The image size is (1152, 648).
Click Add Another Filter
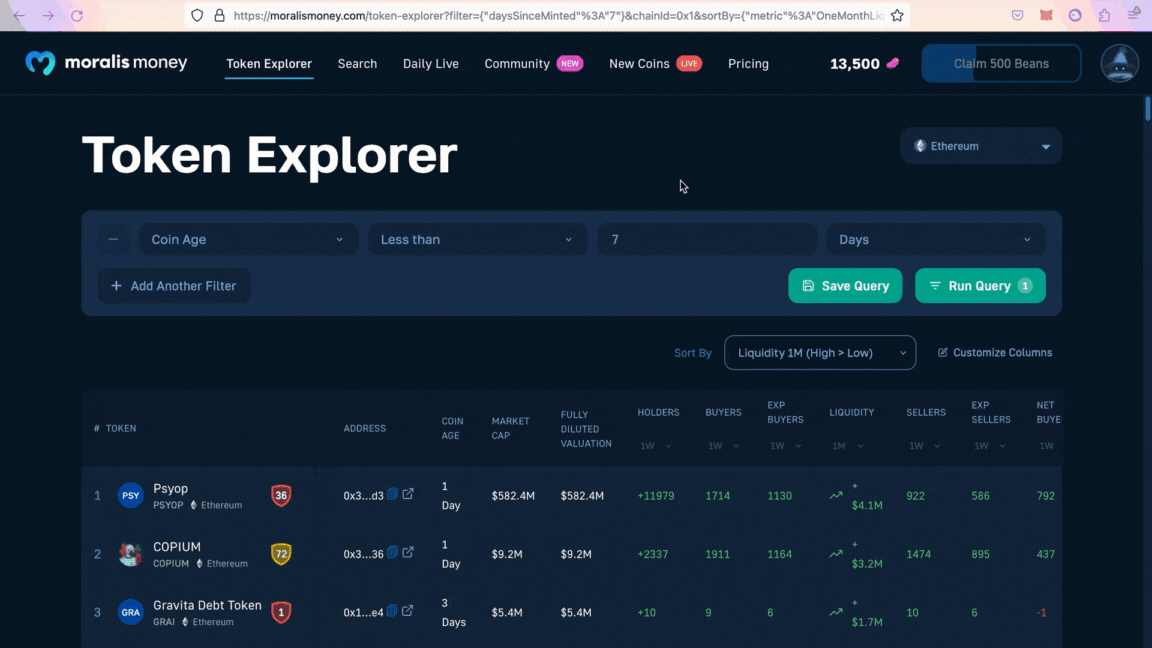coord(174,286)
